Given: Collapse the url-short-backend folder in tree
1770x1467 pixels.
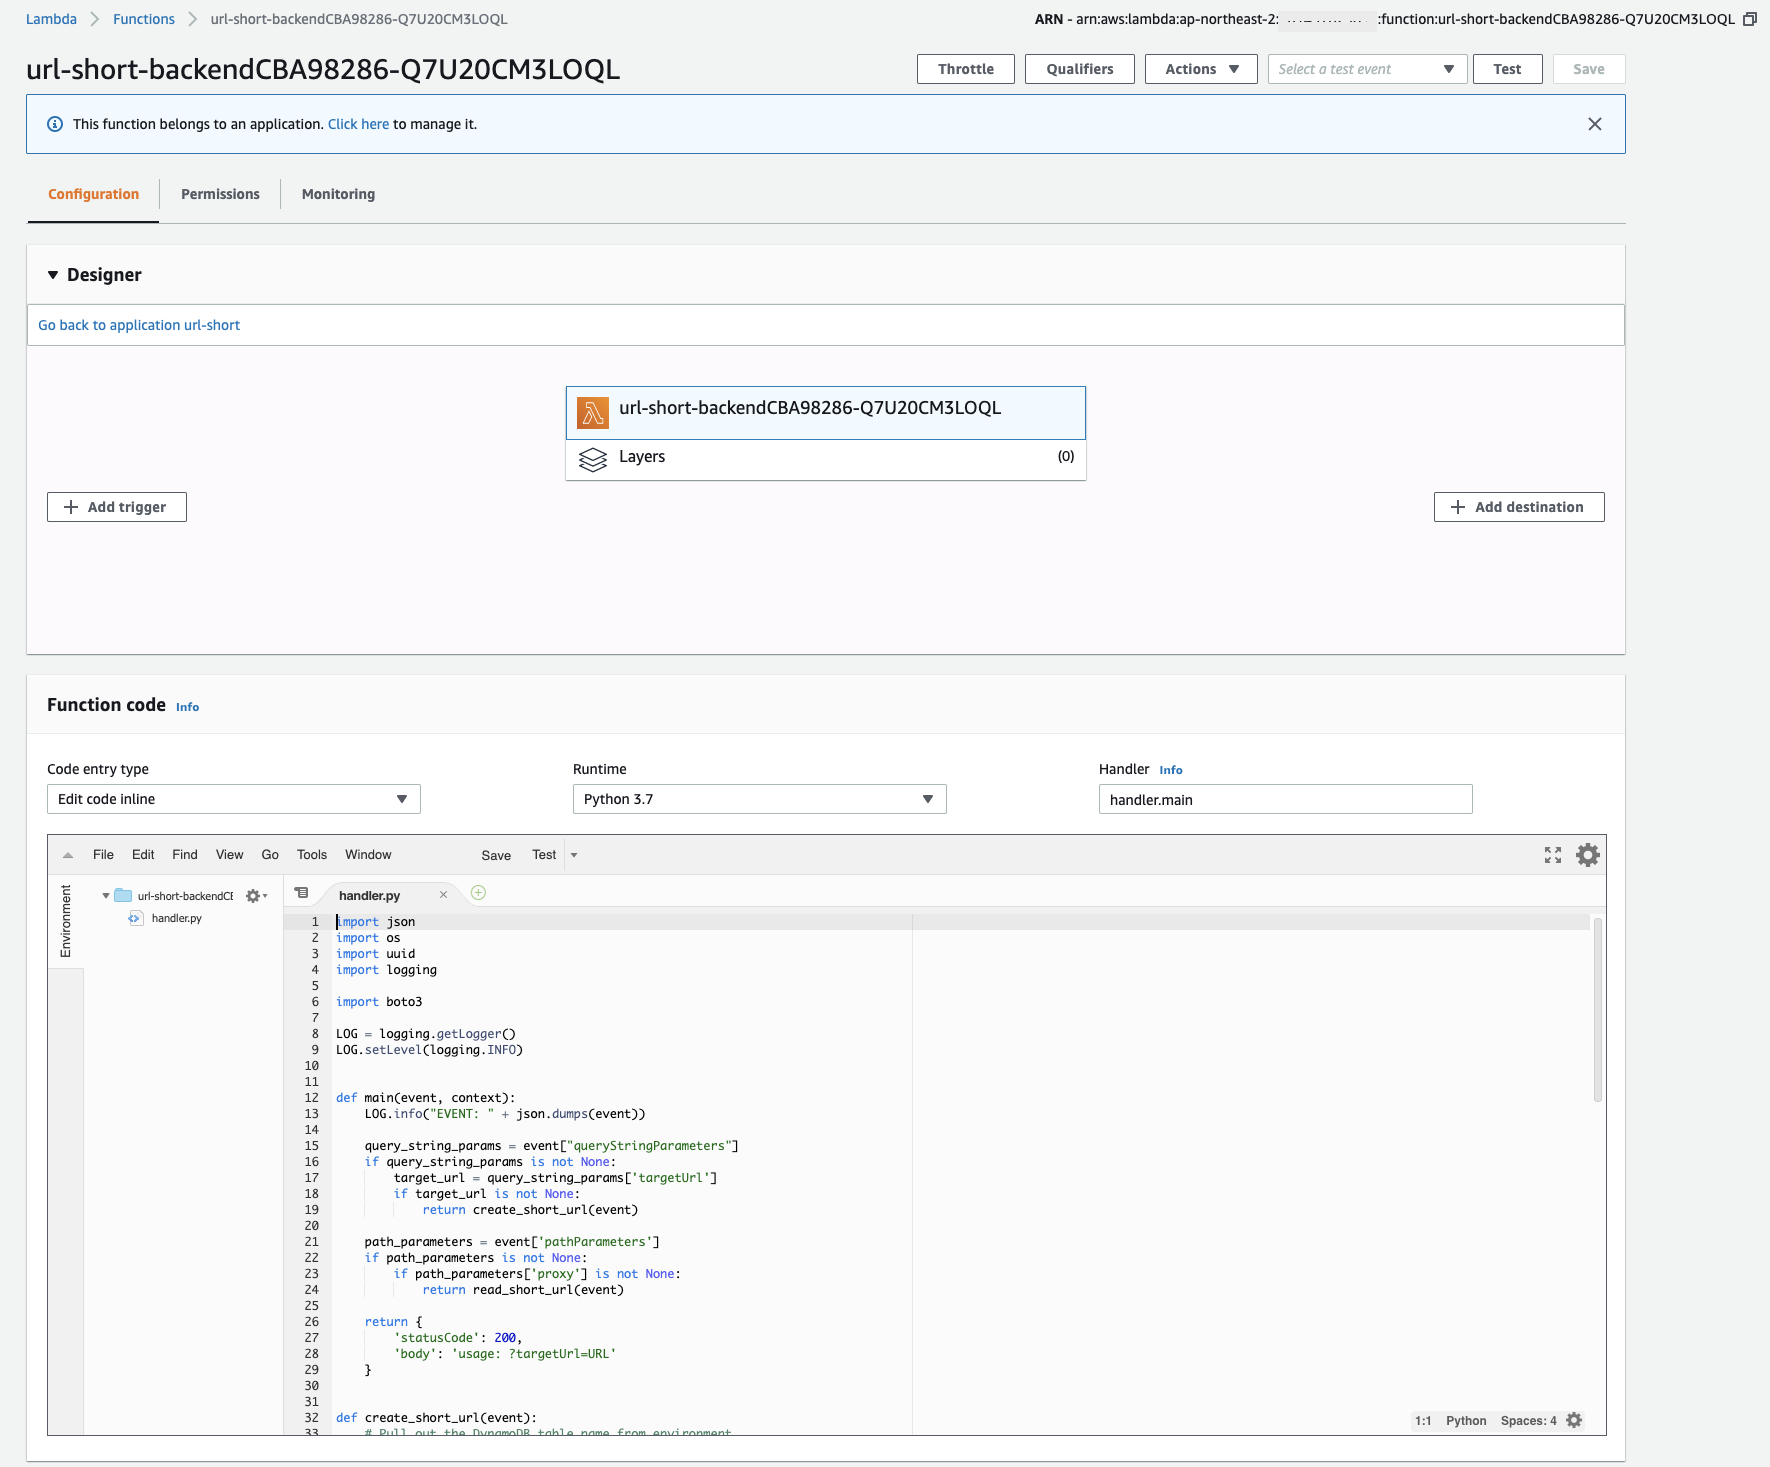Looking at the screenshot, I should (105, 896).
